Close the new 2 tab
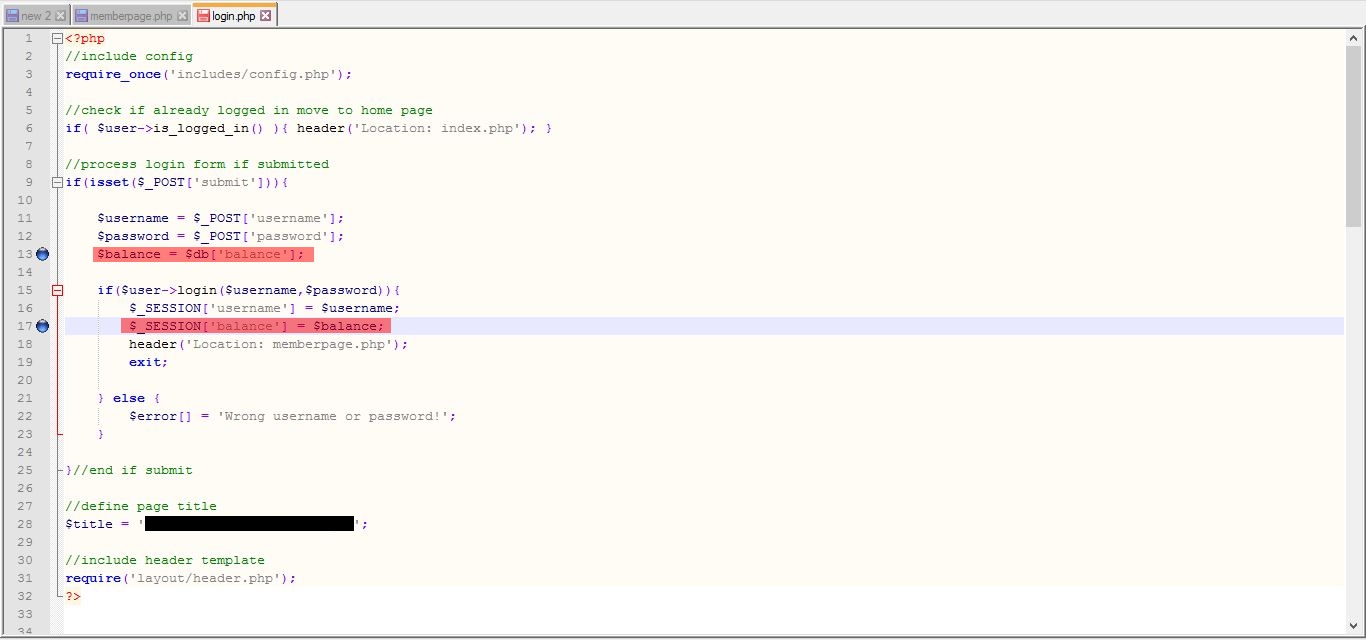The width and height of the screenshot is (1366, 640). 61,16
